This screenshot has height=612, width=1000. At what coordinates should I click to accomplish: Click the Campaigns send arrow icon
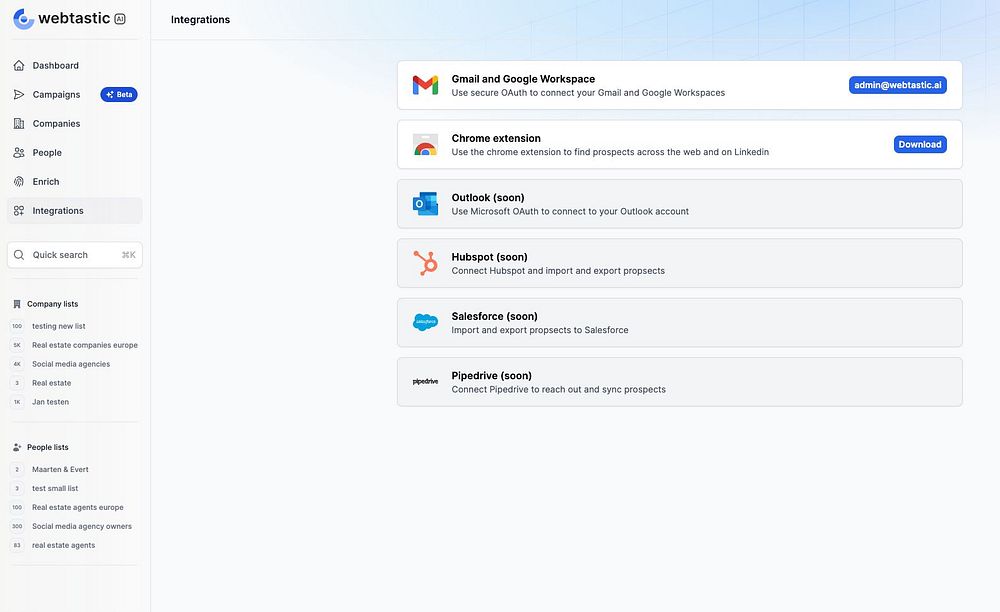click(19, 94)
